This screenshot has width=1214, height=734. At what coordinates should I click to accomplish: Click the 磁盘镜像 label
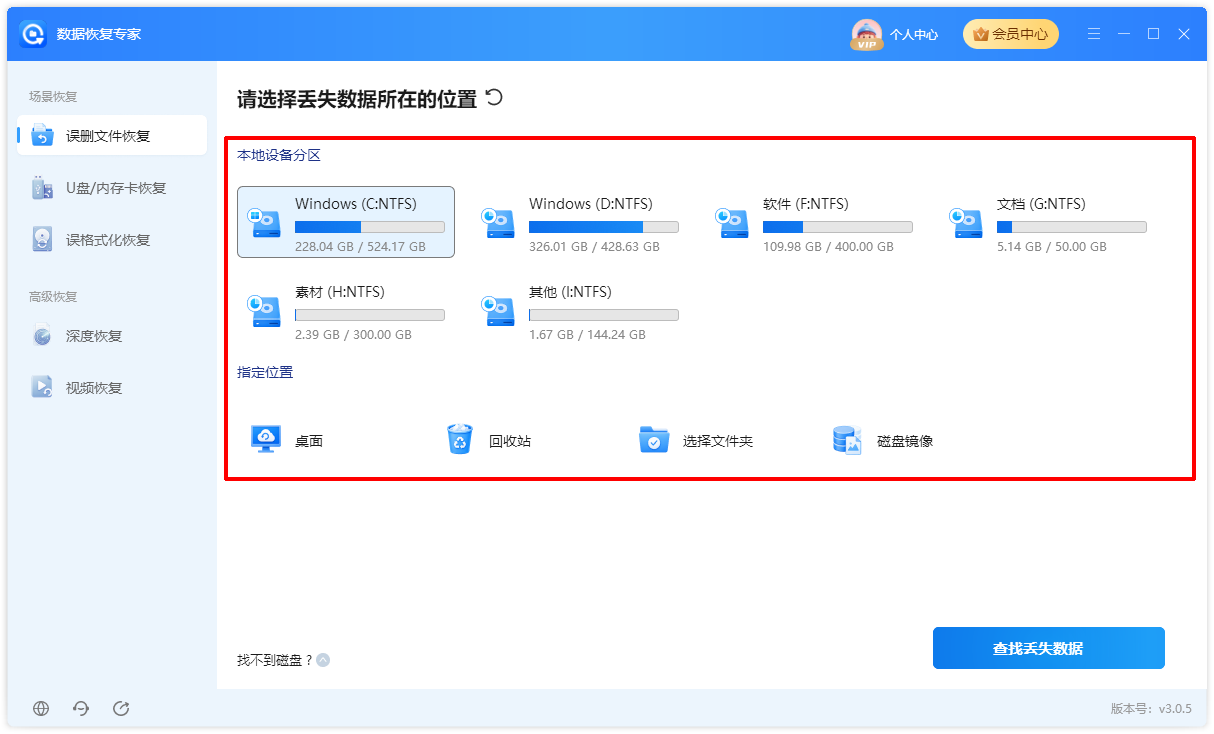pos(905,441)
